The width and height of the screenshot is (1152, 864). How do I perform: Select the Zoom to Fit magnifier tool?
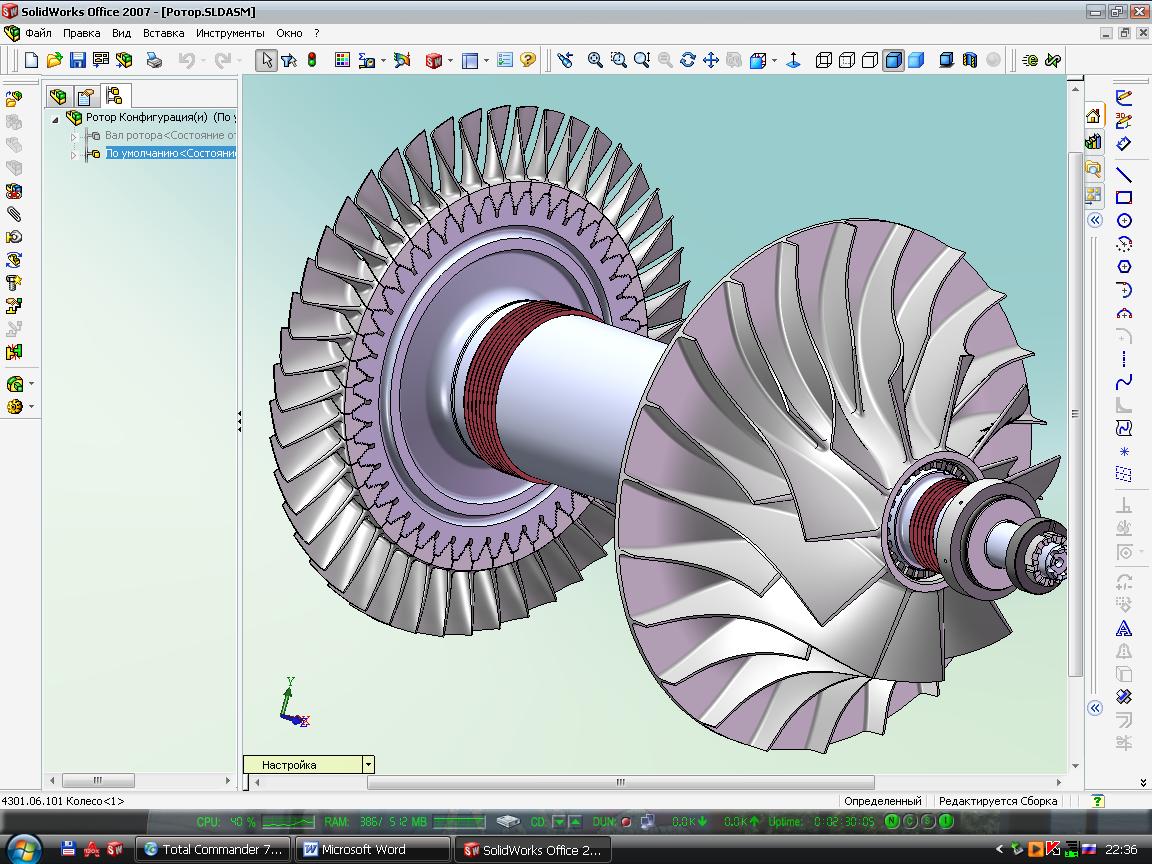click(595, 60)
